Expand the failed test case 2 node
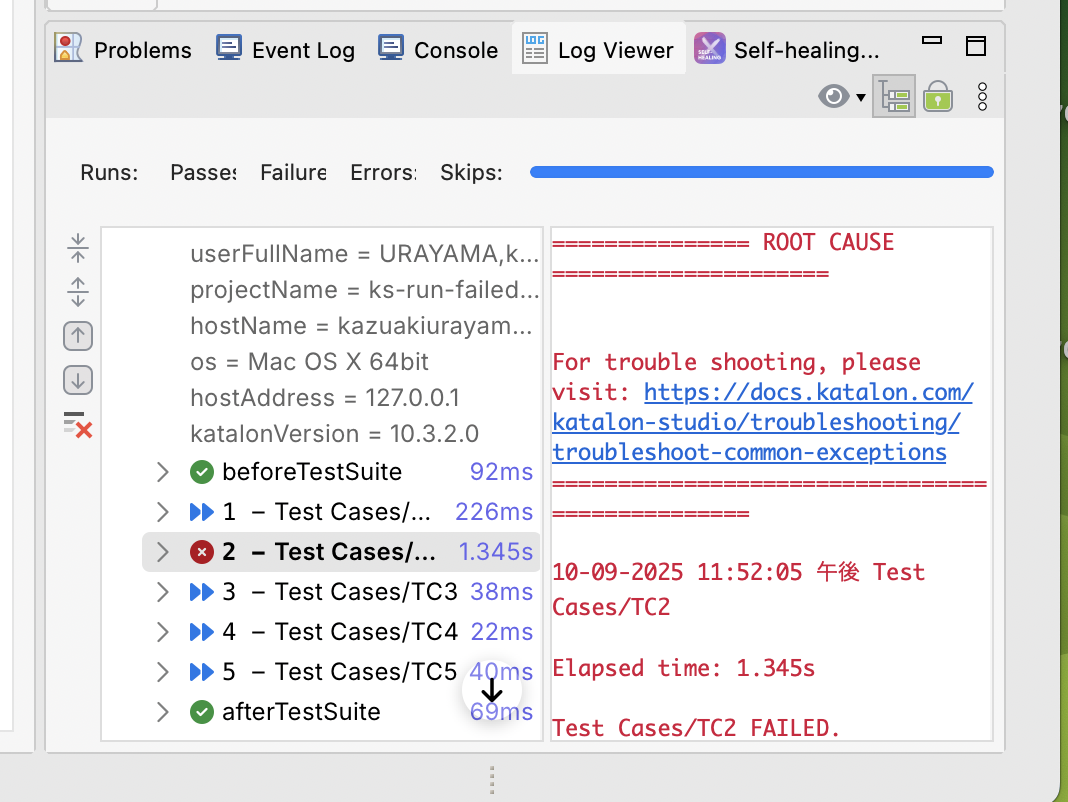 [163, 552]
